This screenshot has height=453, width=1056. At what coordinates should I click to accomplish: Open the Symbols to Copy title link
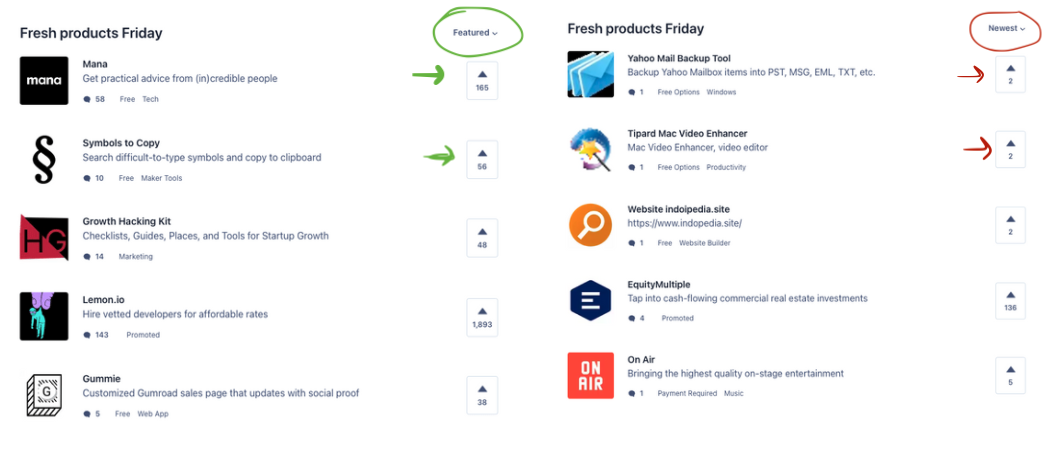tap(121, 143)
